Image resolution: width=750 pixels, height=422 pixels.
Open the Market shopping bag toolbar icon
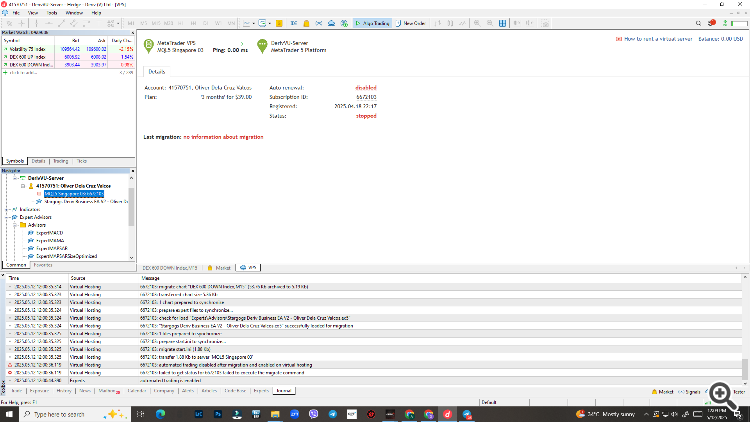click(306, 23)
